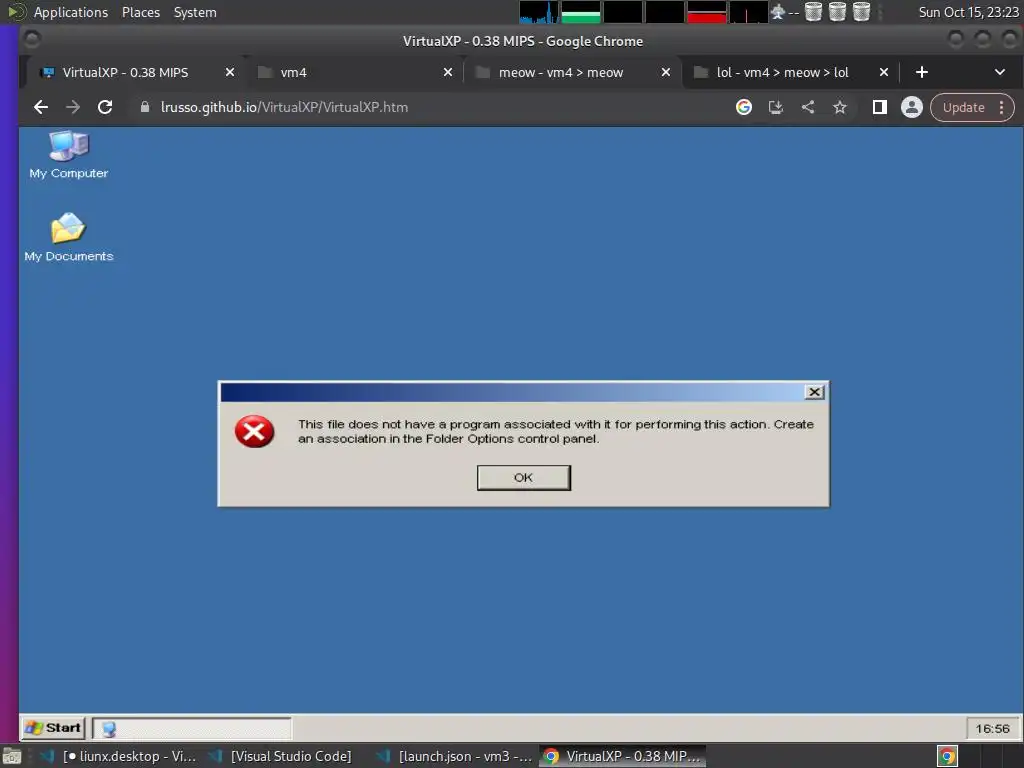Screen dimensions: 1024x768
Task: Click the window menu button in titlebar
Action: point(31,40)
